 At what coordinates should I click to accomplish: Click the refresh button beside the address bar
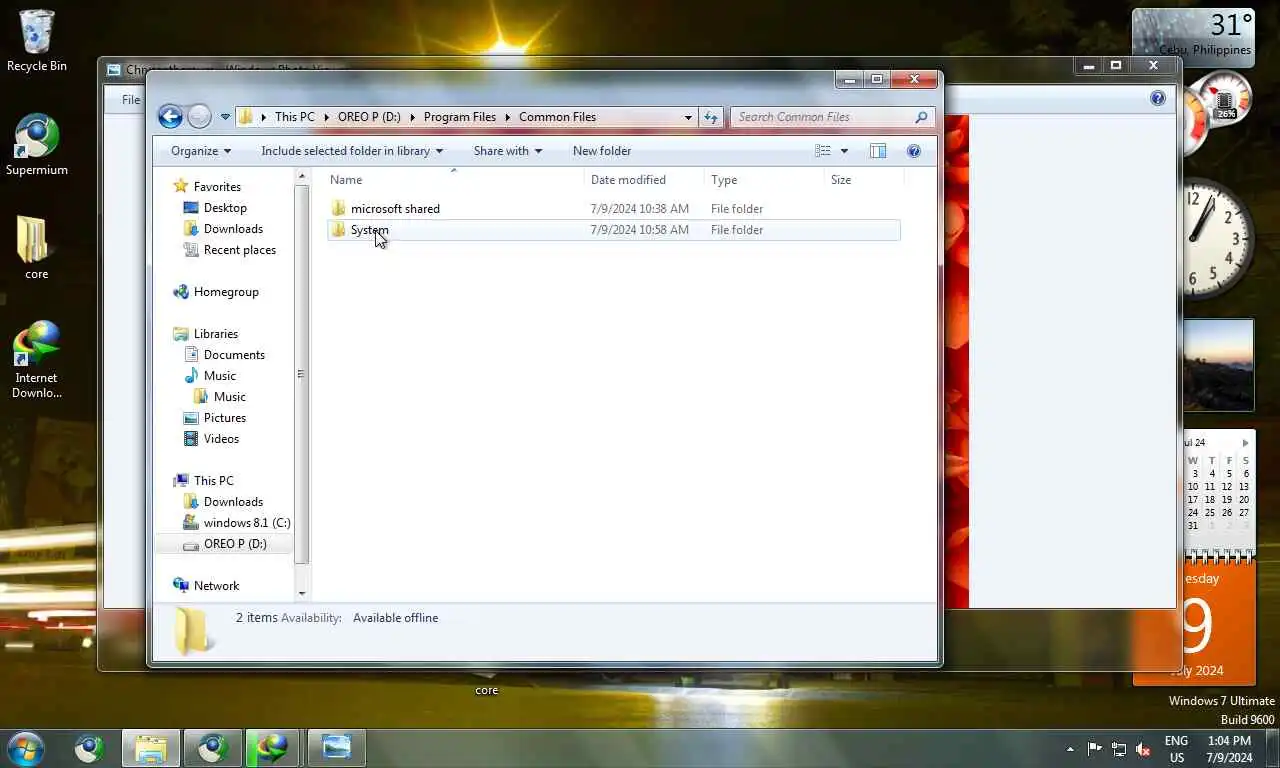click(711, 117)
